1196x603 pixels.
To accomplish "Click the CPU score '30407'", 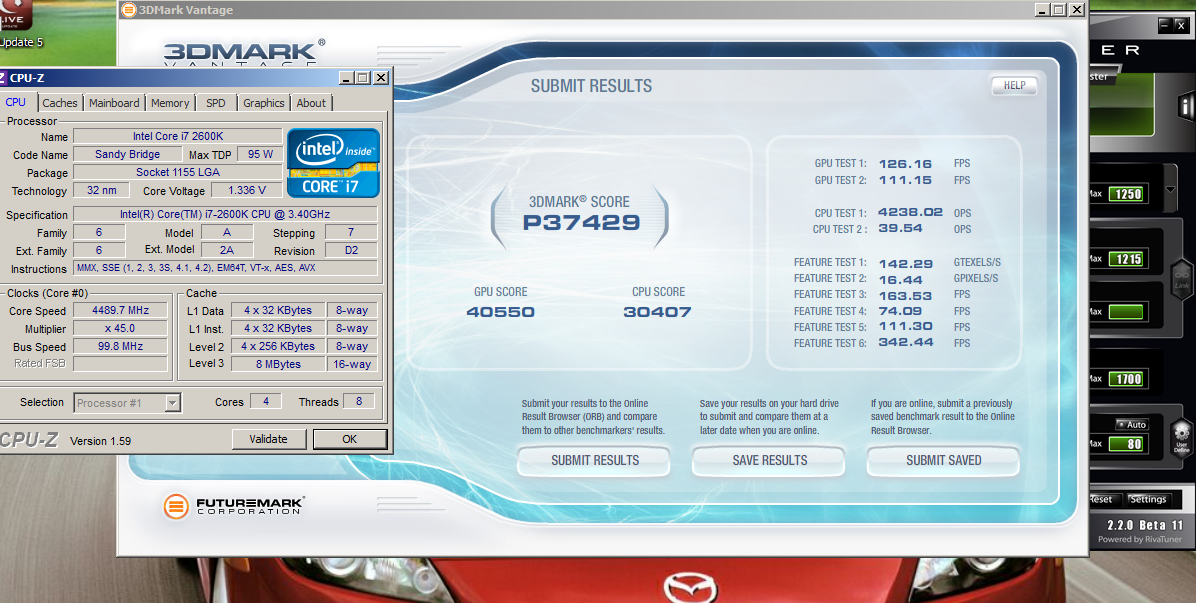I will click(657, 312).
